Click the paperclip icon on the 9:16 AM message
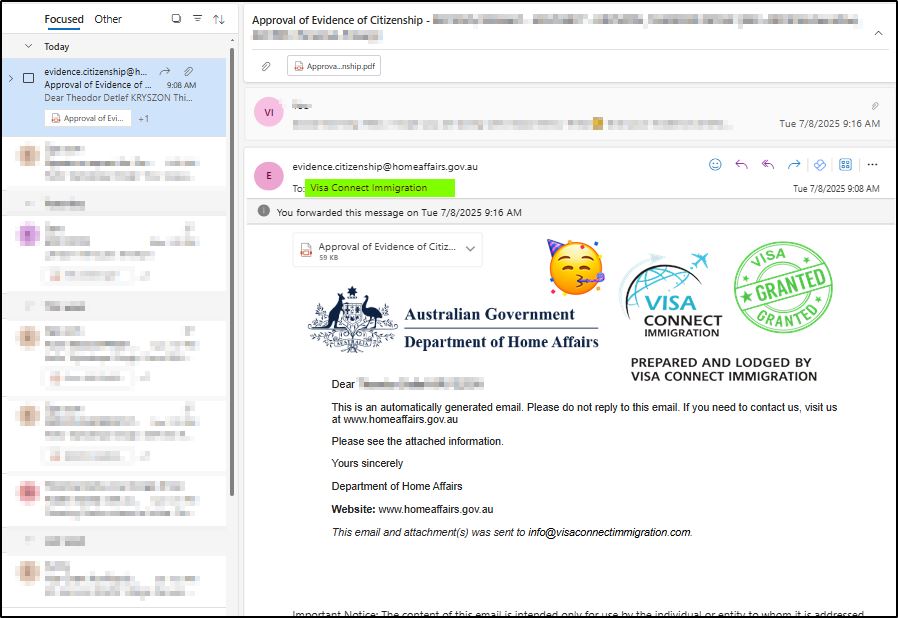Viewport: 898px width, 618px height. click(875, 105)
